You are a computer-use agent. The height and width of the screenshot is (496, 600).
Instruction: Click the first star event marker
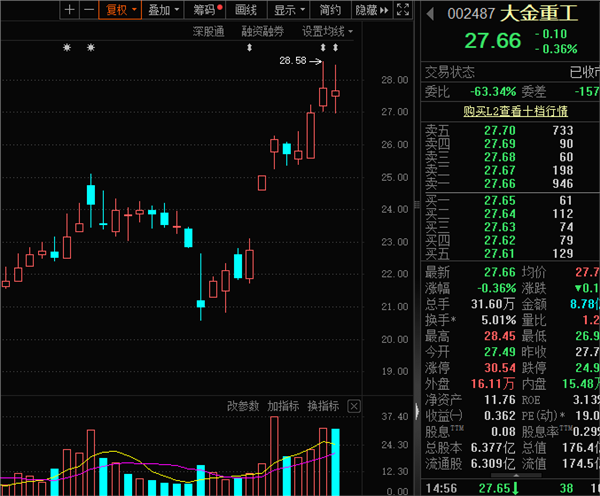(x=67, y=47)
